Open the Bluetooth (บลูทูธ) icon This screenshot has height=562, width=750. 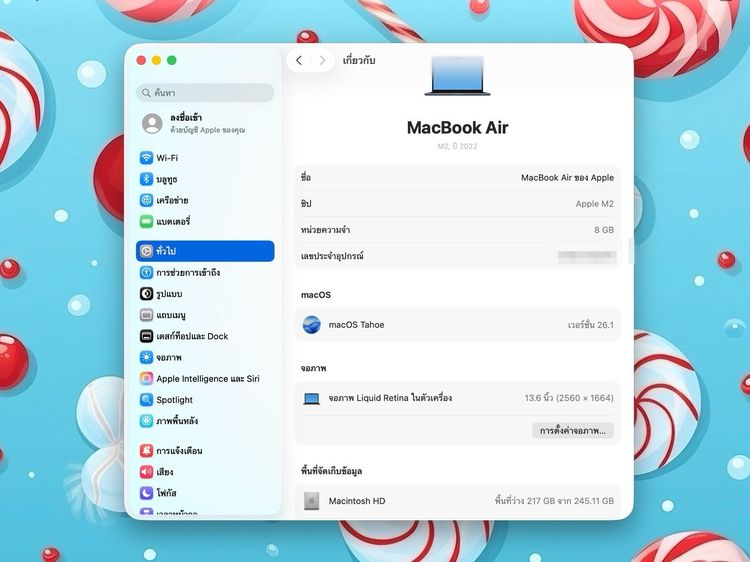coord(146,179)
